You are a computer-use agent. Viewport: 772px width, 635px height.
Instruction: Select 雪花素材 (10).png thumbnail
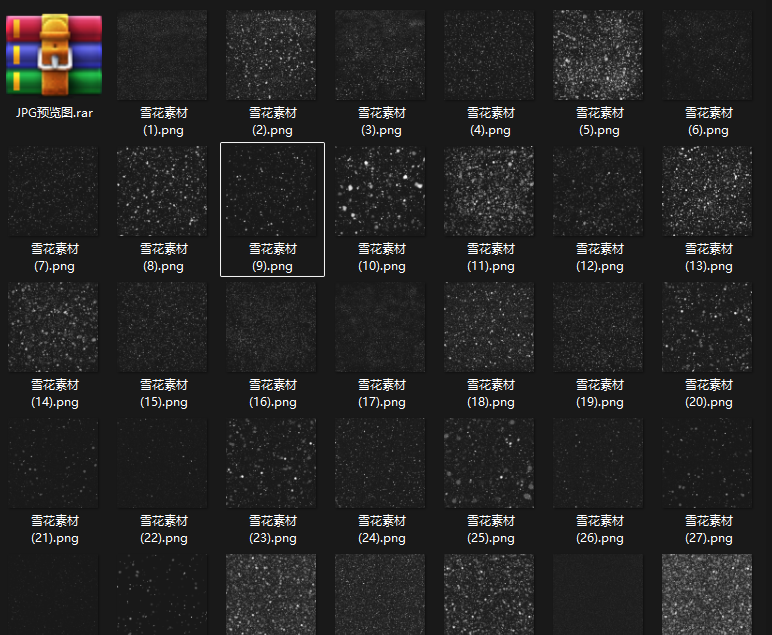click(x=381, y=192)
